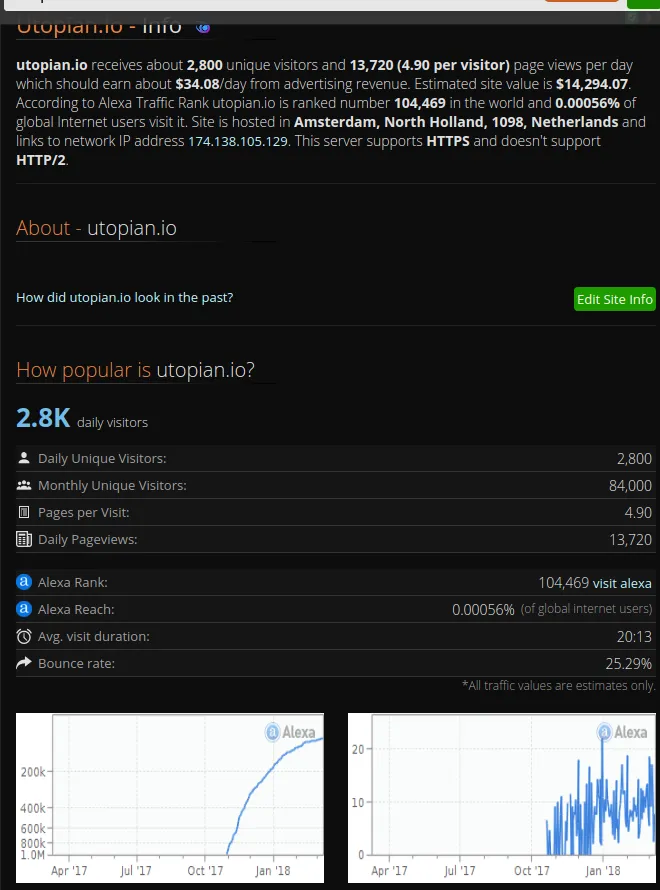The height and width of the screenshot is (890, 660).
Task: Select the Pages per Visit value 4.90
Action: [638, 513]
